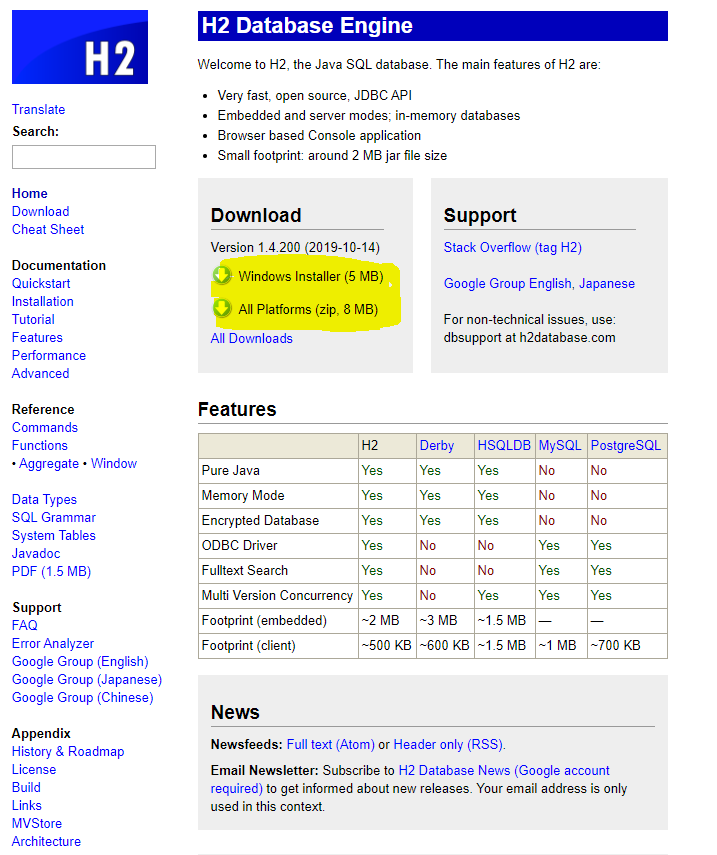
Task: Open the Quickstart documentation
Action: tap(41, 283)
